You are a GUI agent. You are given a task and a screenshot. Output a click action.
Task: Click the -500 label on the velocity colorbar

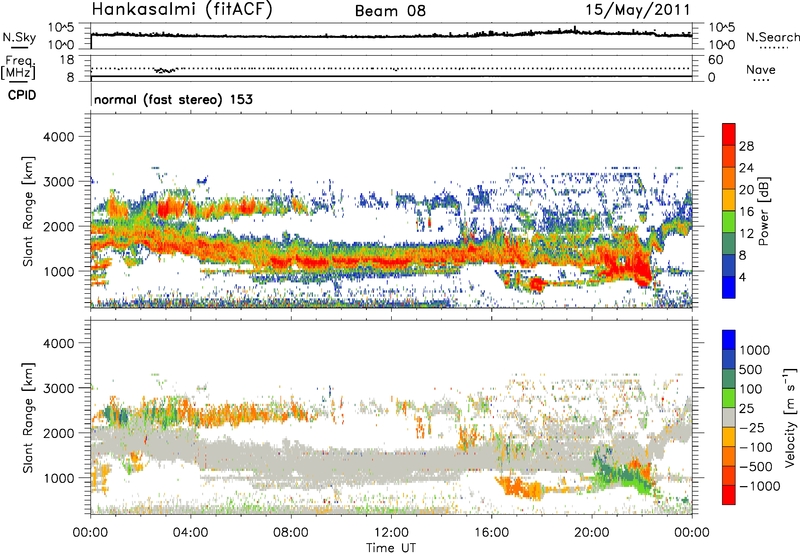[x=757, y=467]
